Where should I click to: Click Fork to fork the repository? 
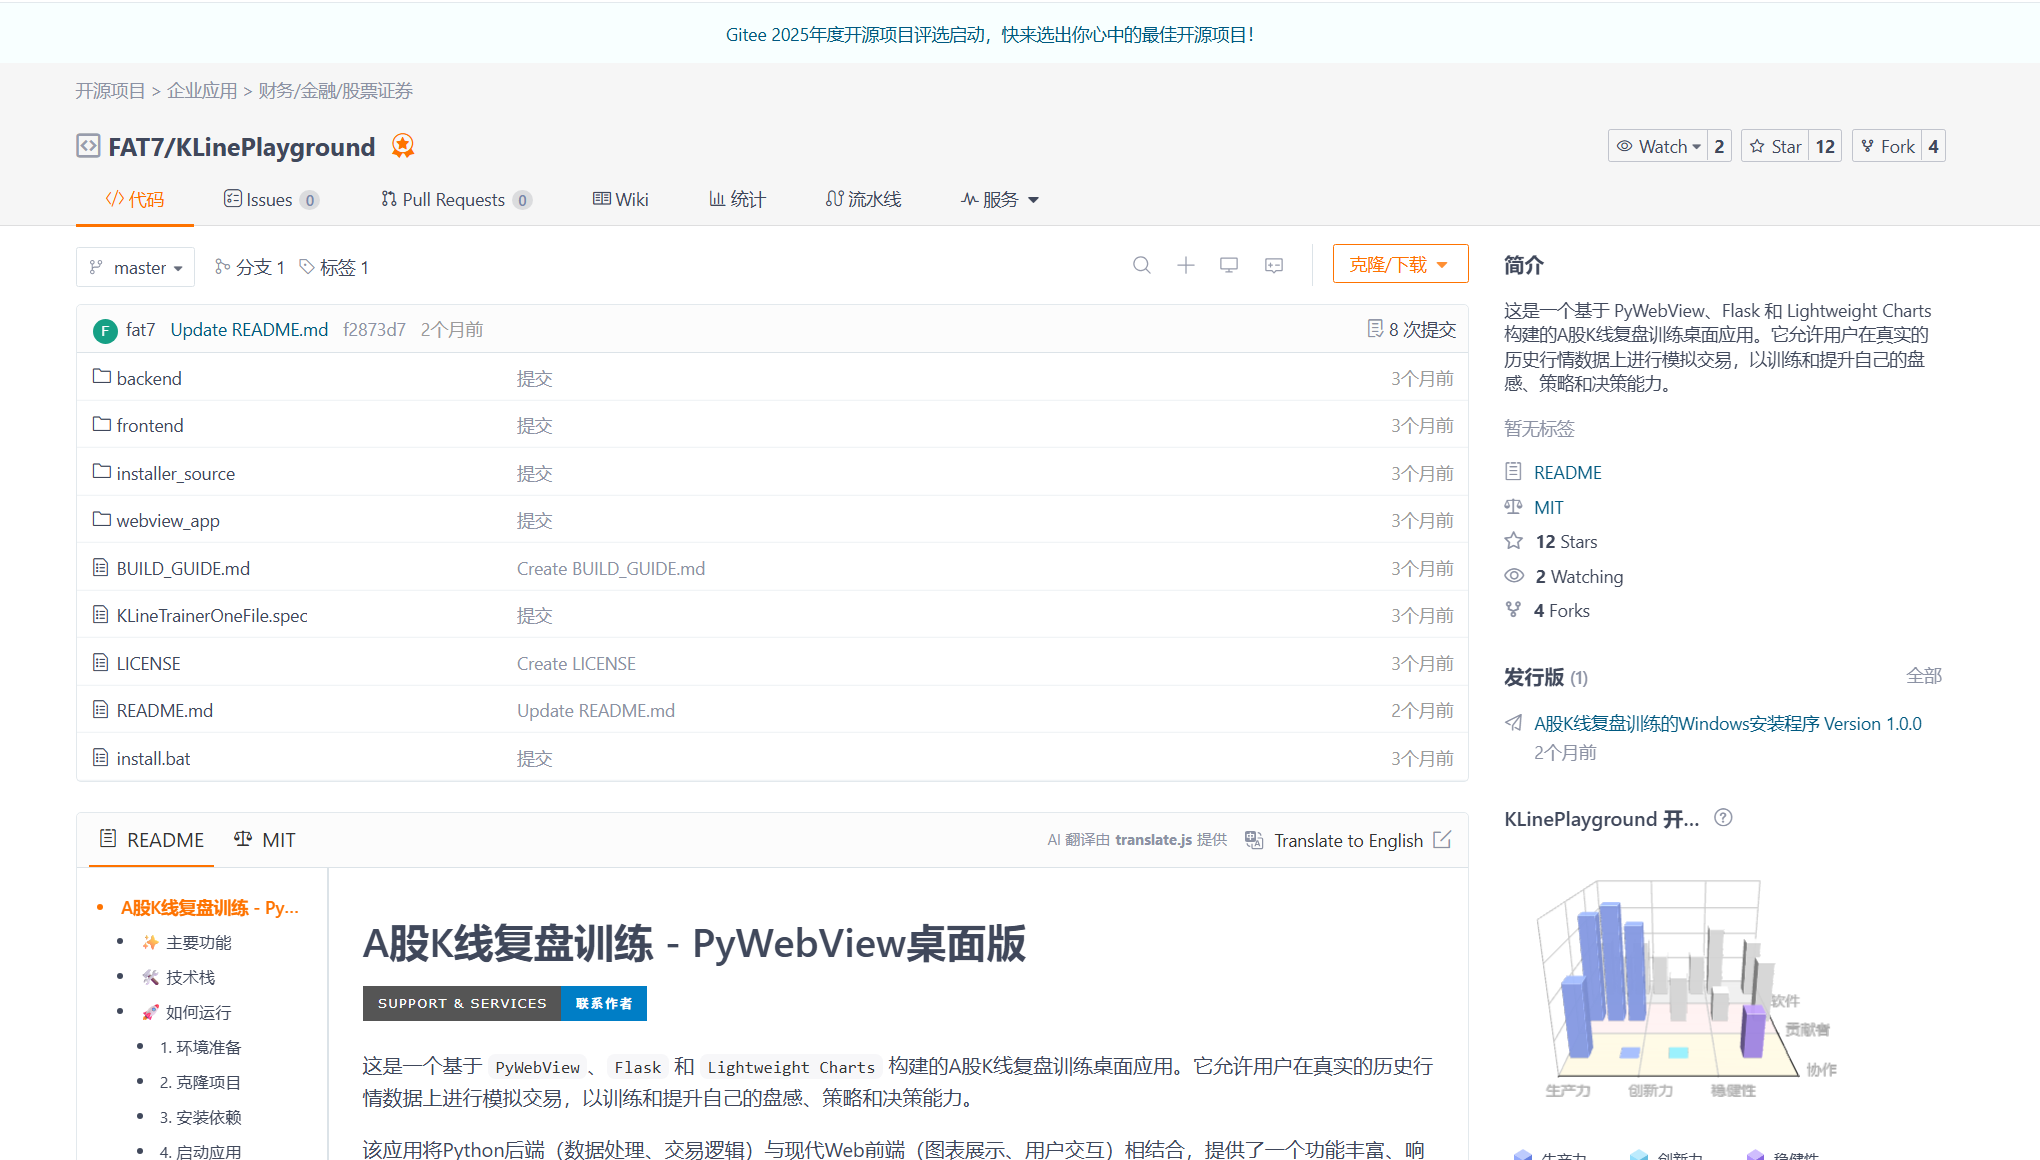[x=1887, y=145]
